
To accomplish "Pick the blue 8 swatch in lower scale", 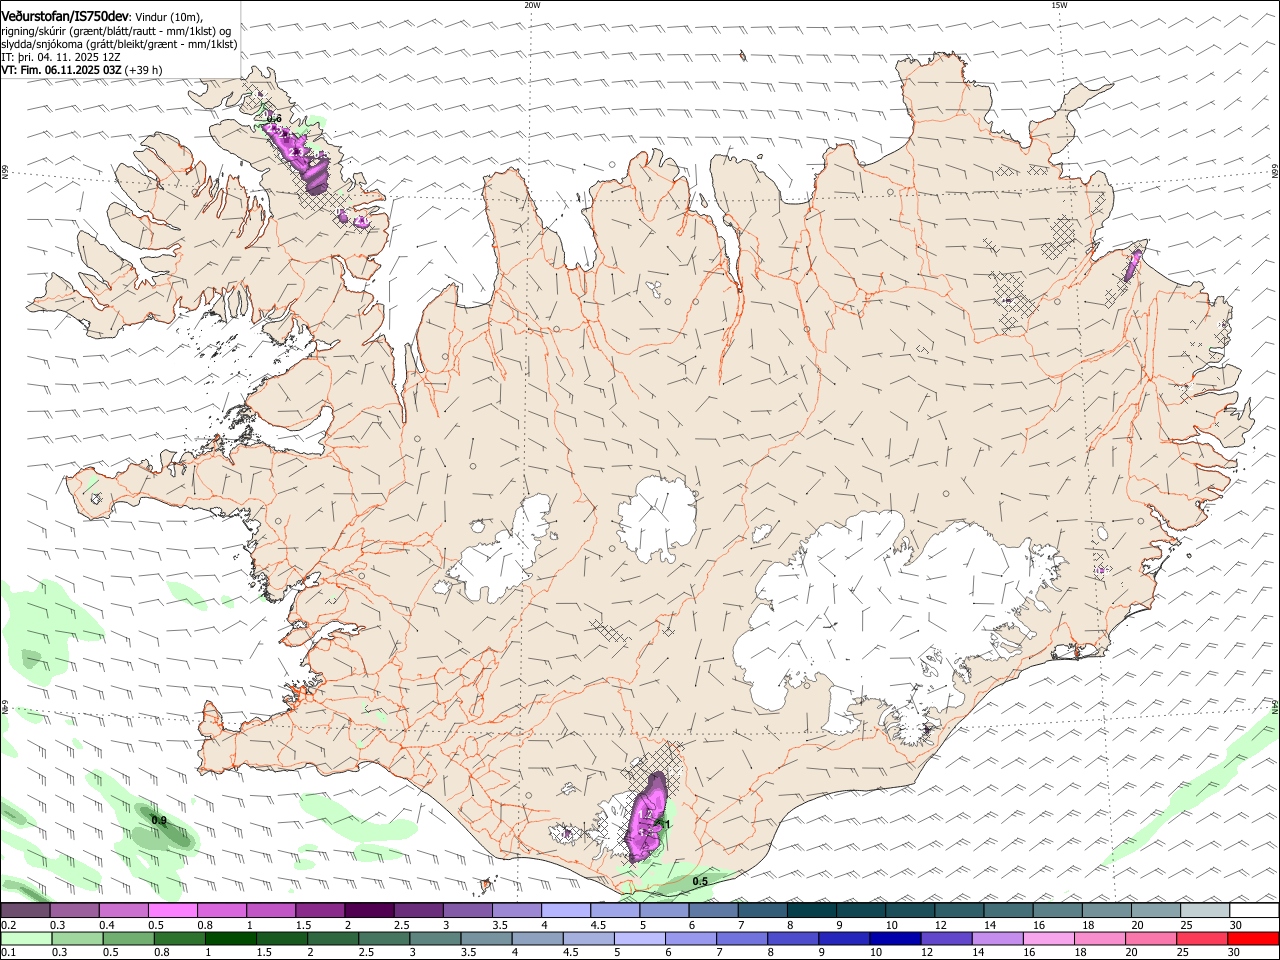I will click(x=793, y=938).
